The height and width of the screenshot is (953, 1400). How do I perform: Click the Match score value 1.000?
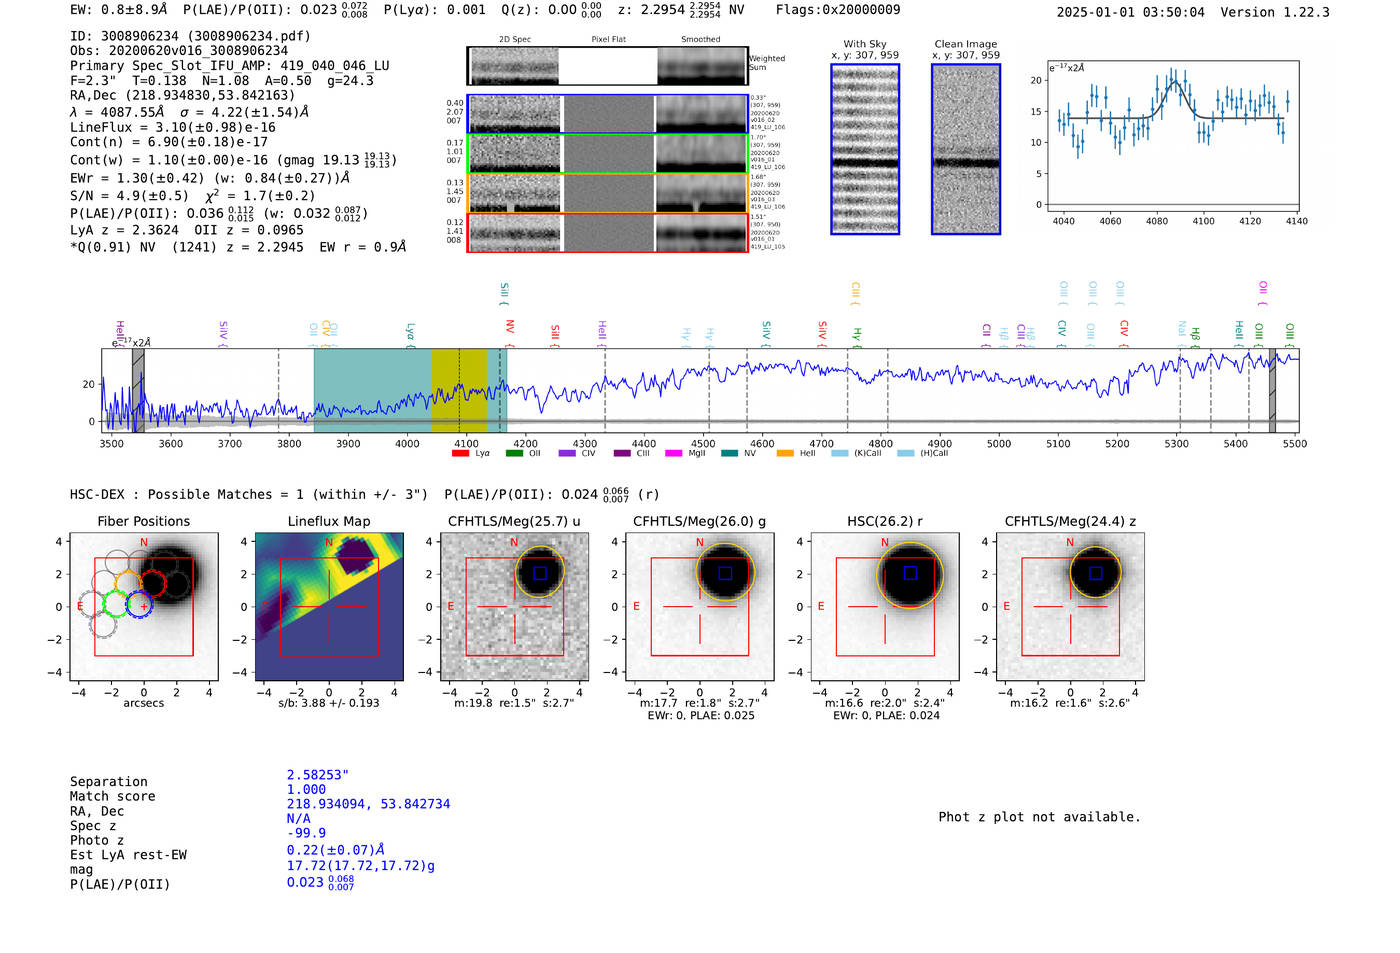(306, 789)
